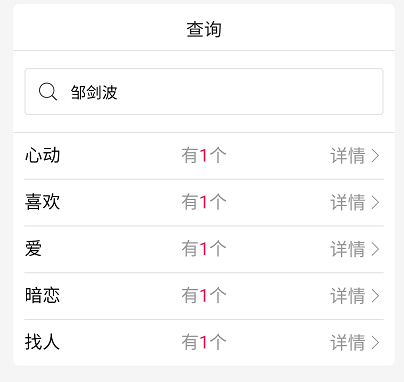Open 详情 for the 喜欢 row

coord(348,202)
